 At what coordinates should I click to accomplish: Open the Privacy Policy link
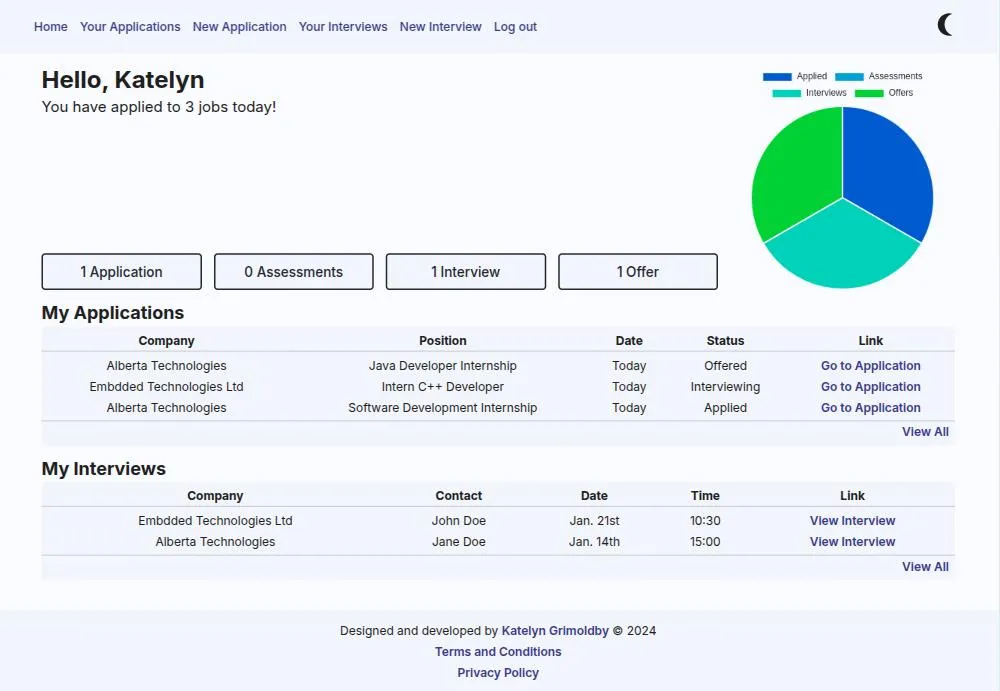pos(498,673)
